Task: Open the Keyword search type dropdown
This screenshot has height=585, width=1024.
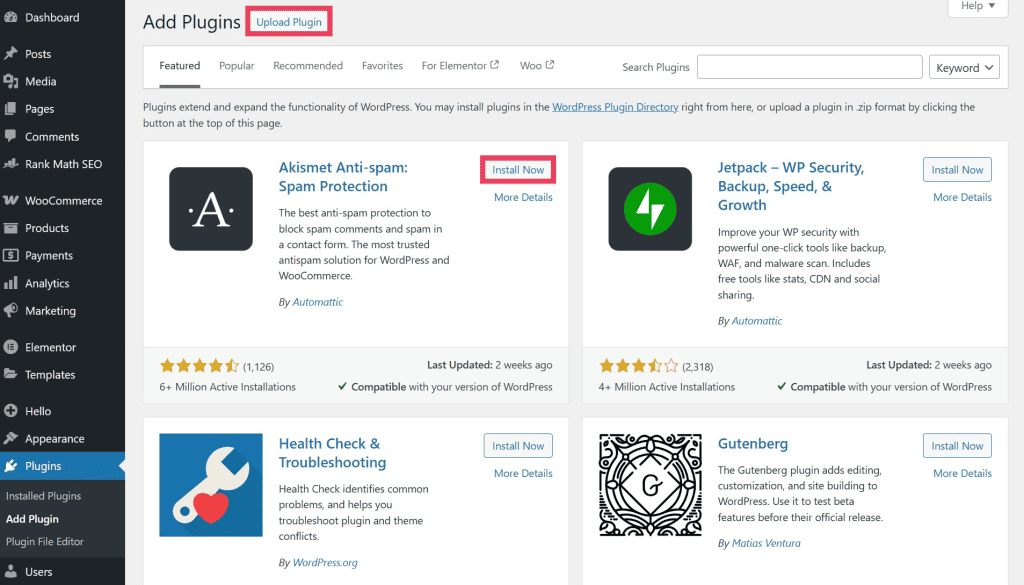Action: tap(964, 67)
